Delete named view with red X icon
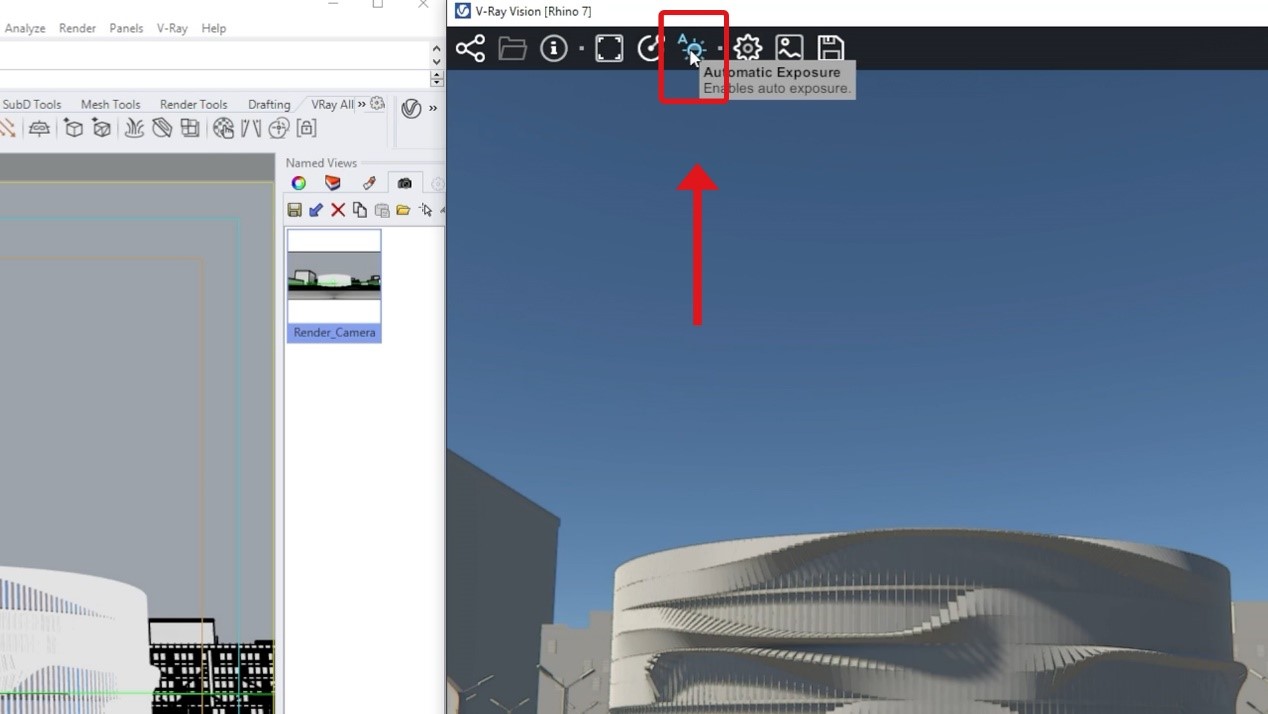The image size is (1268, 714). (338, 210)
